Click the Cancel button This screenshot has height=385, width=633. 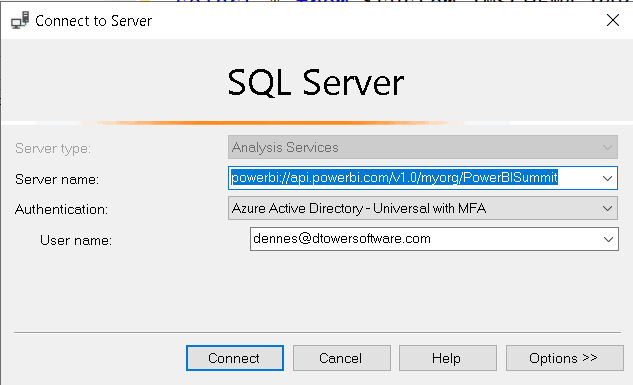342,358
